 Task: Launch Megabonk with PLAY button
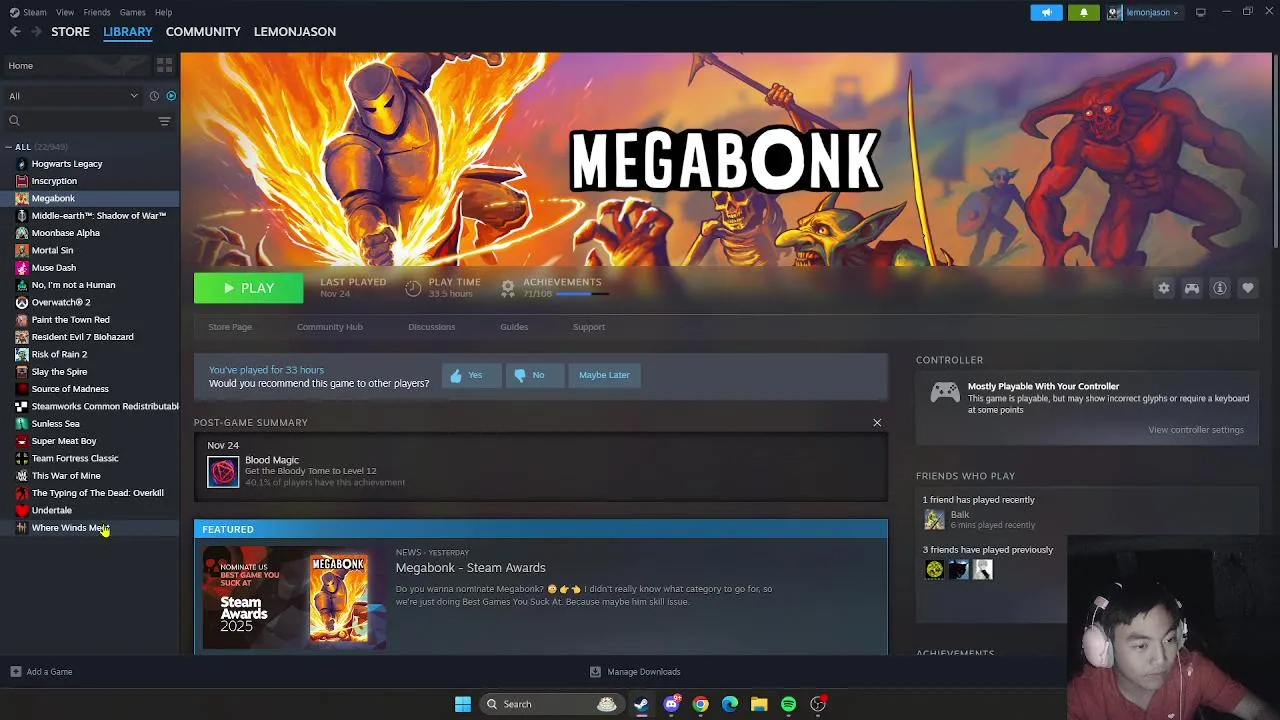pyautogui.click(x=248, y=288)
